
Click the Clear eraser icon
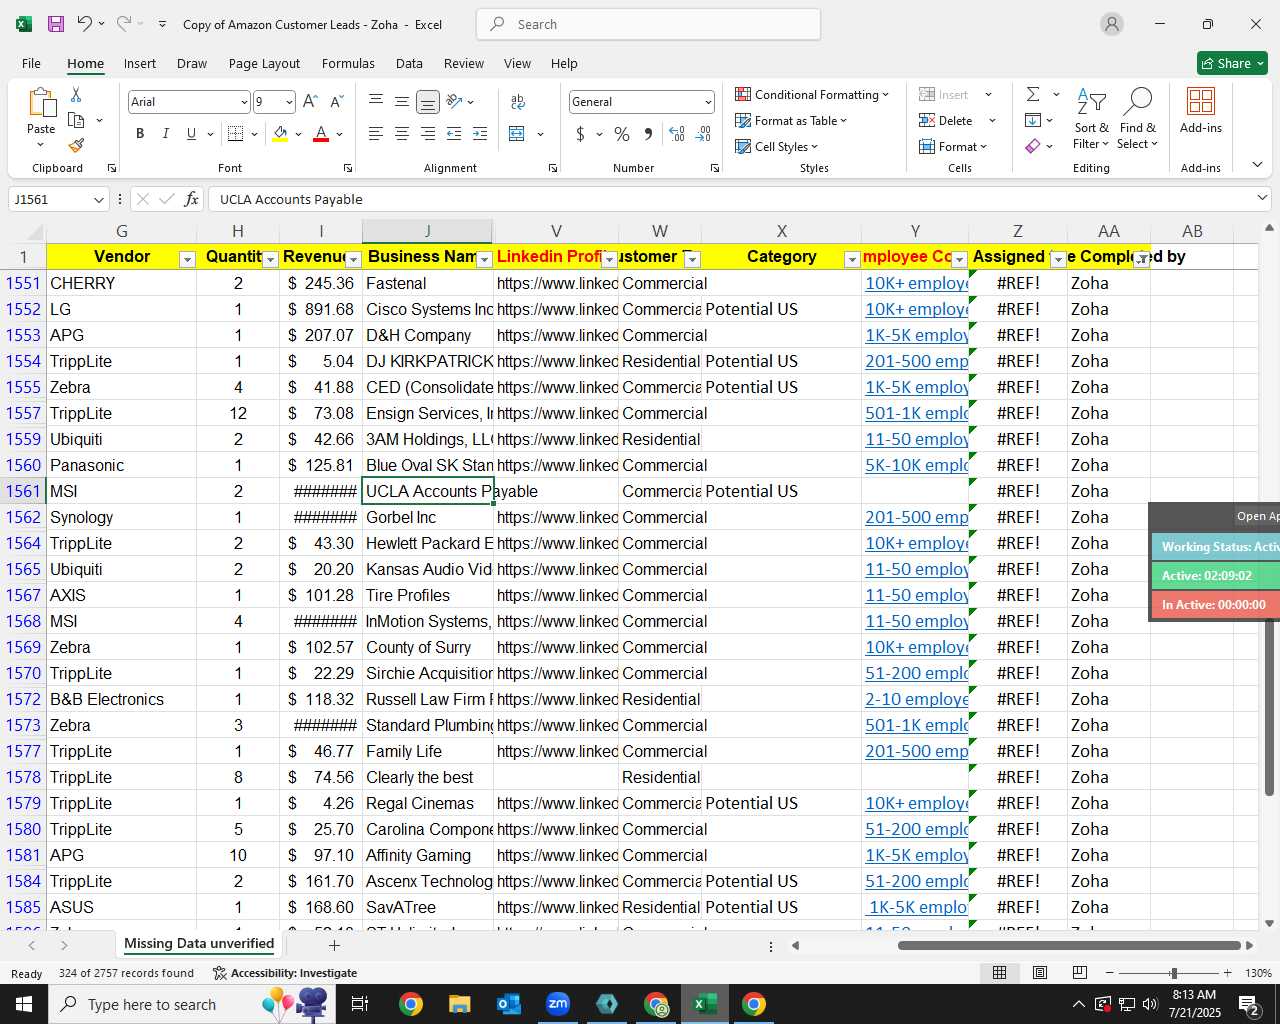1033,146
